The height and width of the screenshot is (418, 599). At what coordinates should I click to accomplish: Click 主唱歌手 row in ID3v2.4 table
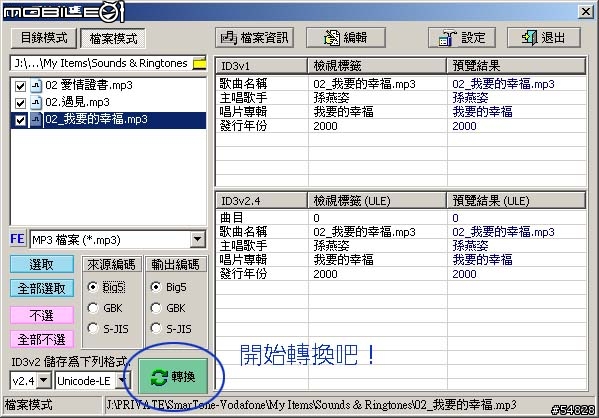click(401, 246)
